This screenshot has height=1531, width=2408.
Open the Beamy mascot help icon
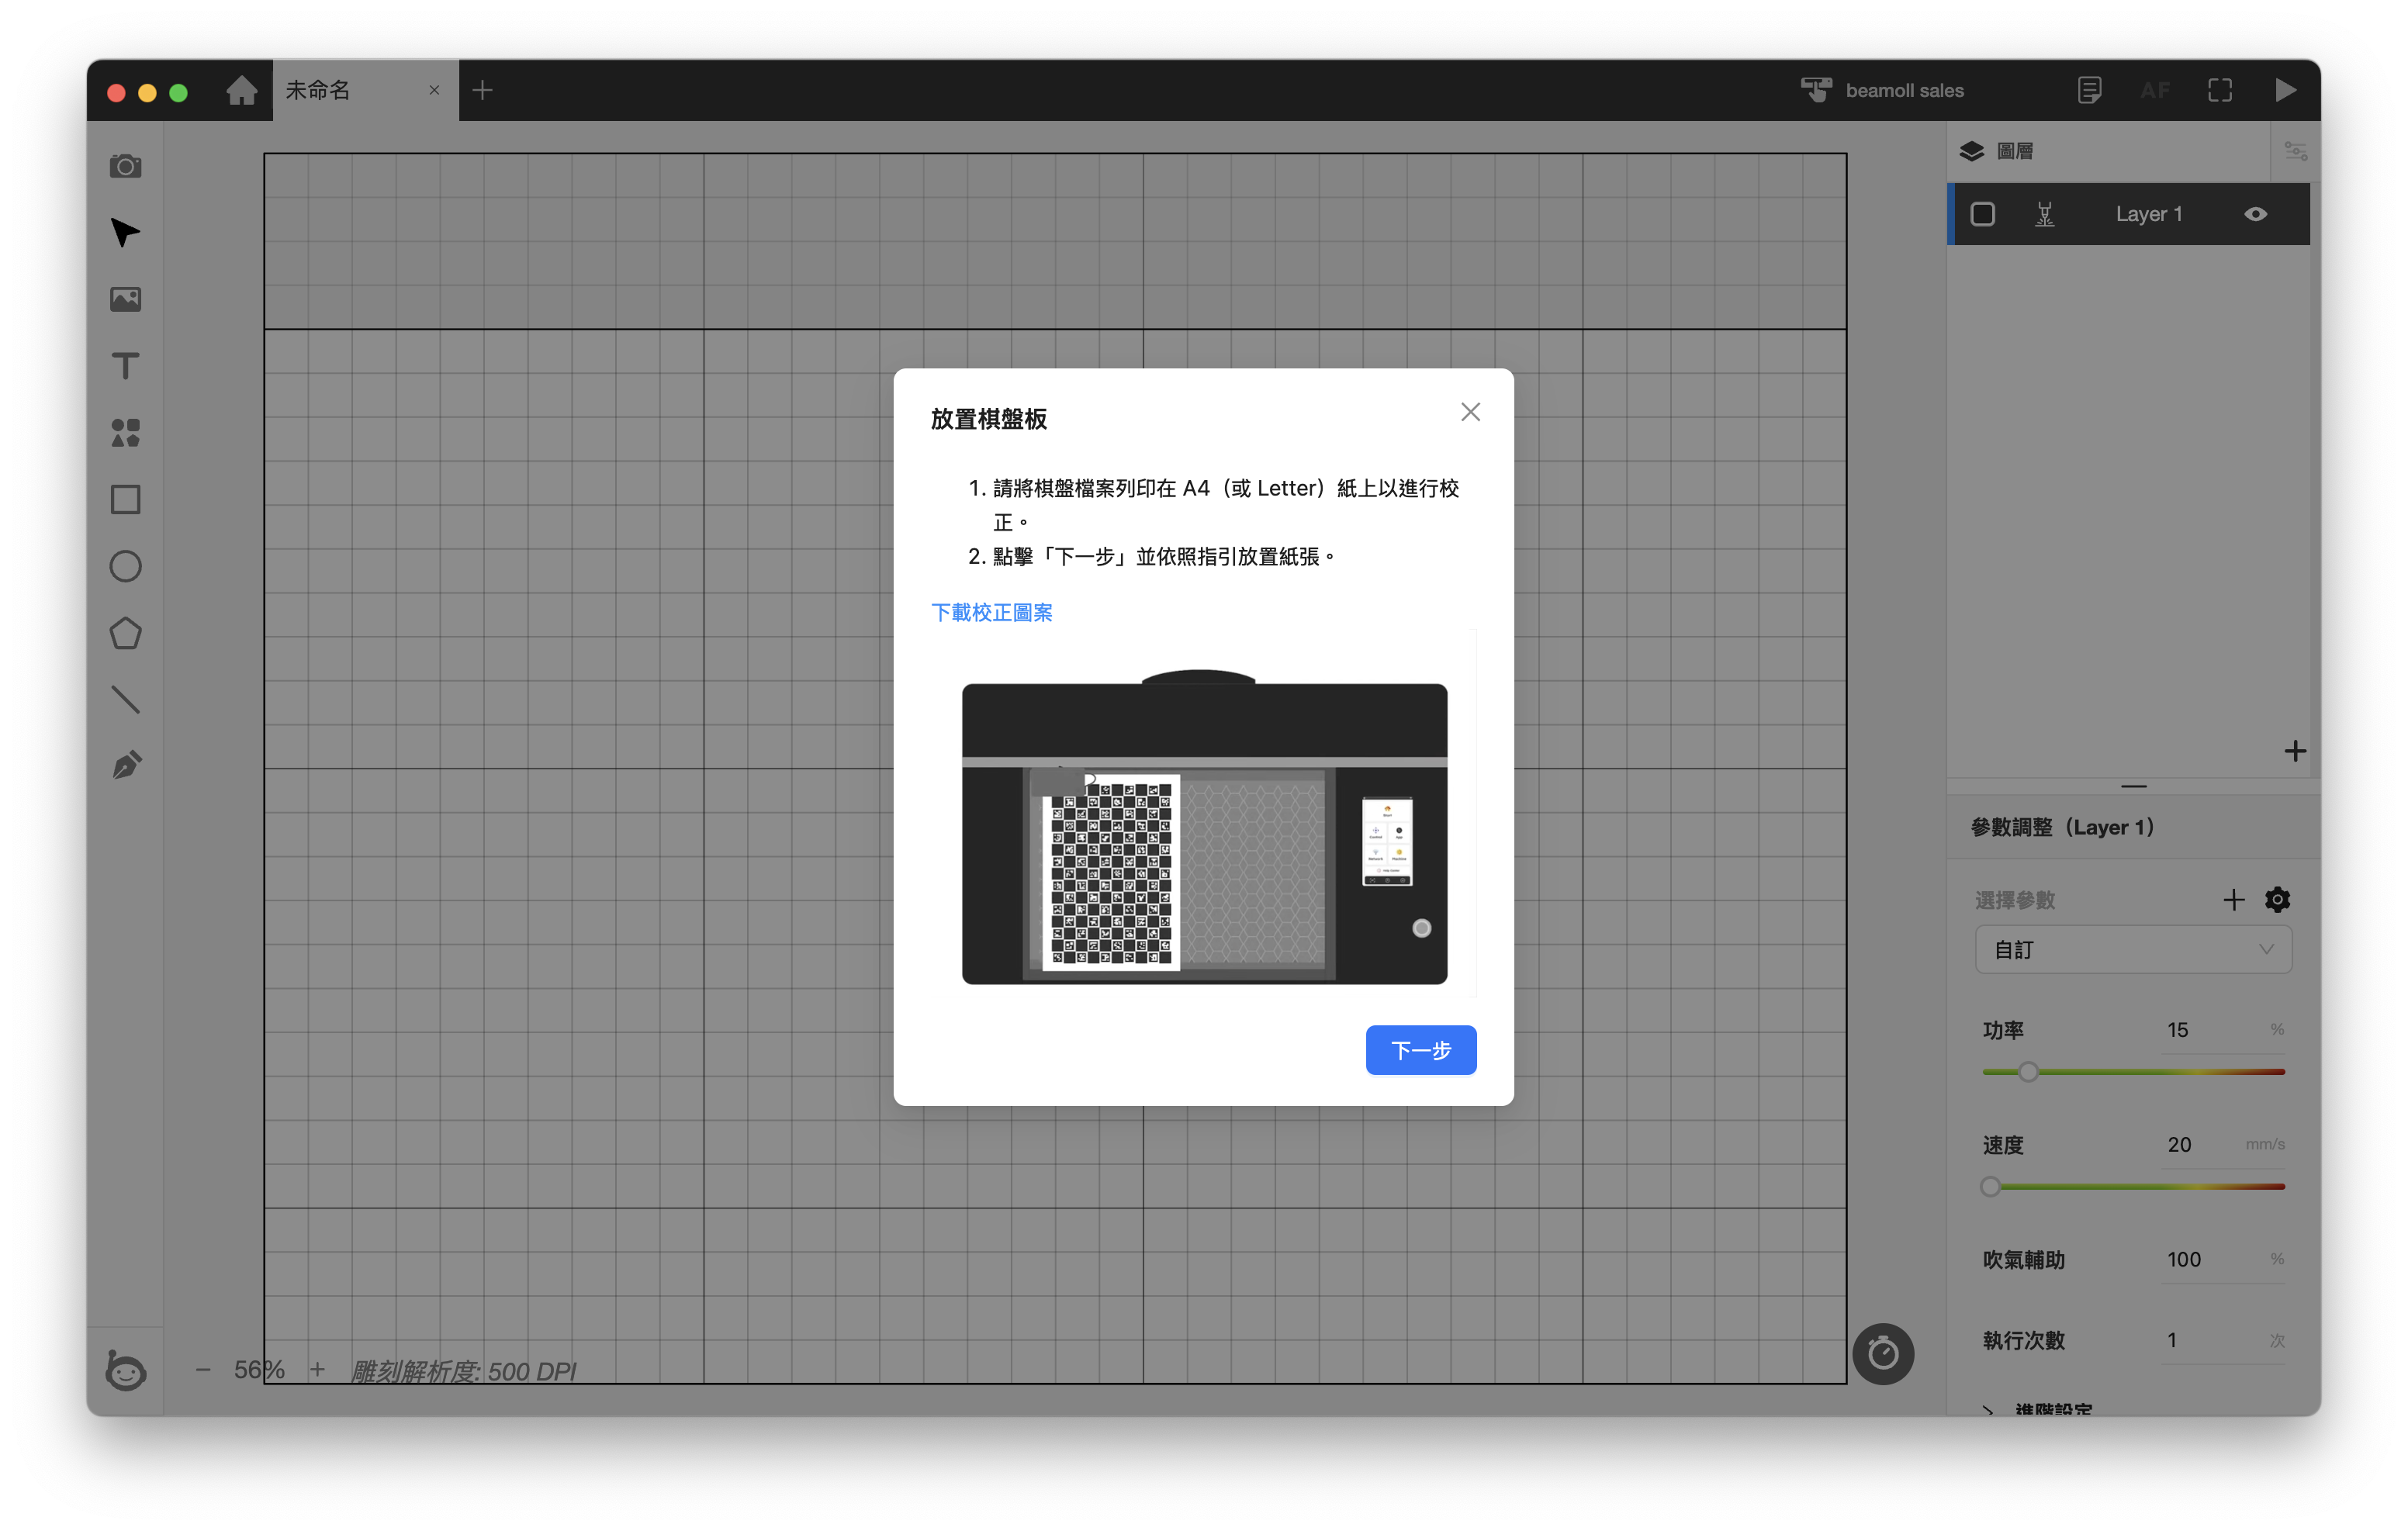pos(125,1370)
